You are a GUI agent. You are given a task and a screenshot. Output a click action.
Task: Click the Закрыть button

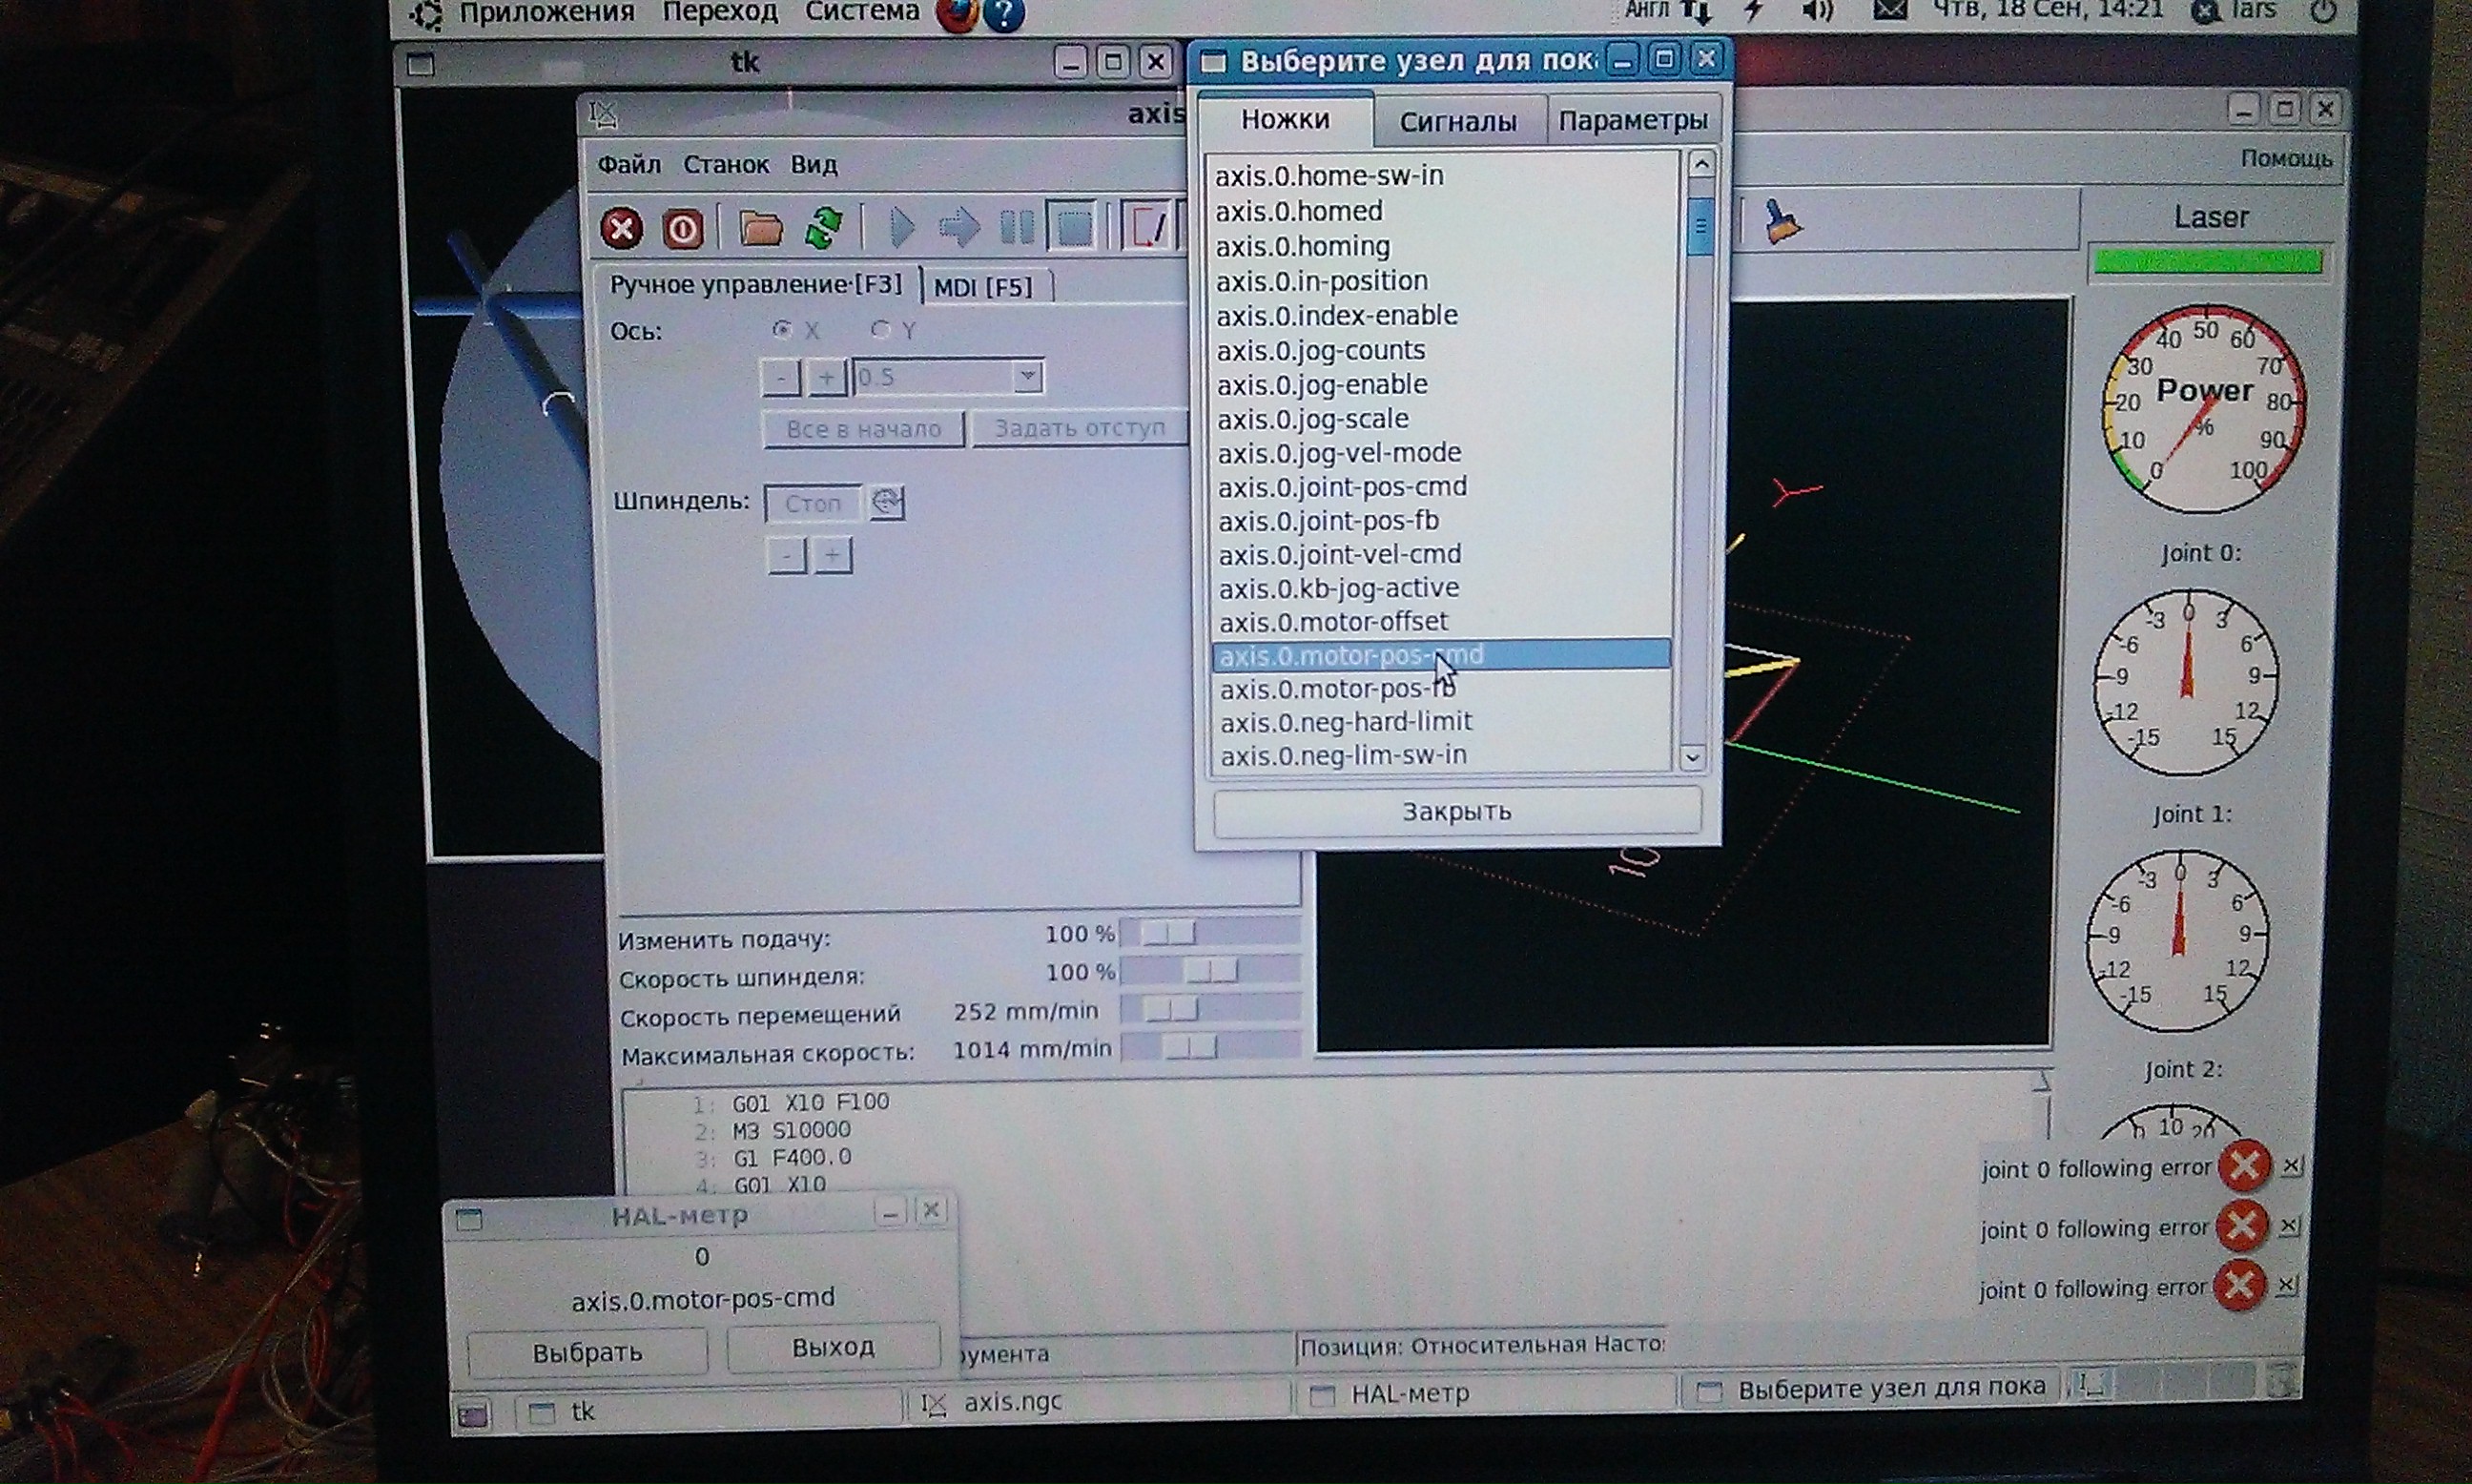click(x=1455, y=811)
